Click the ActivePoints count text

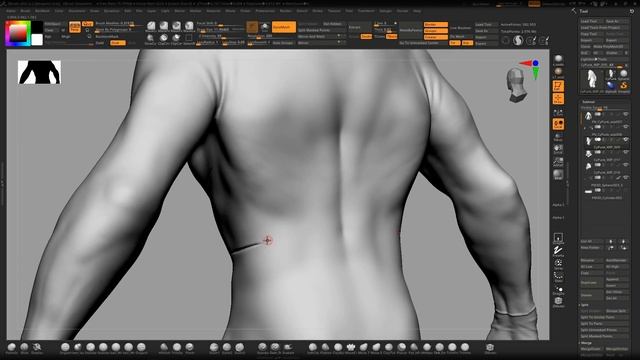point(518,24)
